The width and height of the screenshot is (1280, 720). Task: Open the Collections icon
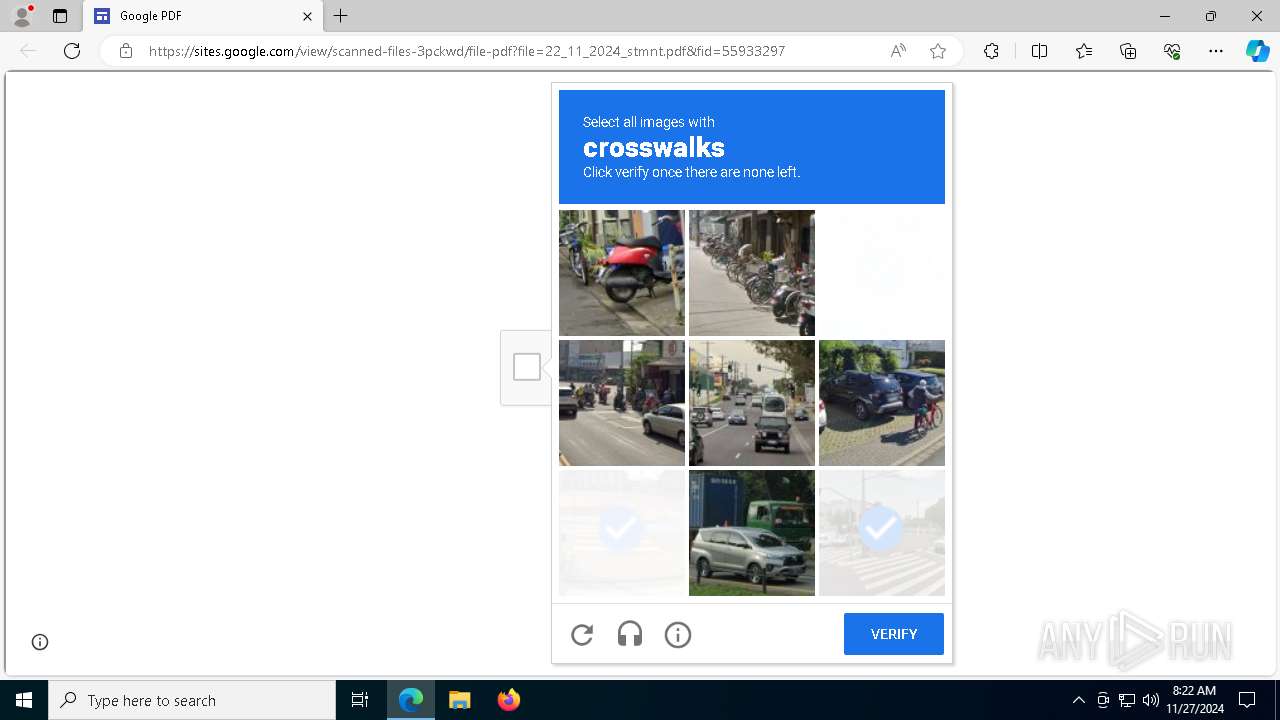[x=1128, y=51]
